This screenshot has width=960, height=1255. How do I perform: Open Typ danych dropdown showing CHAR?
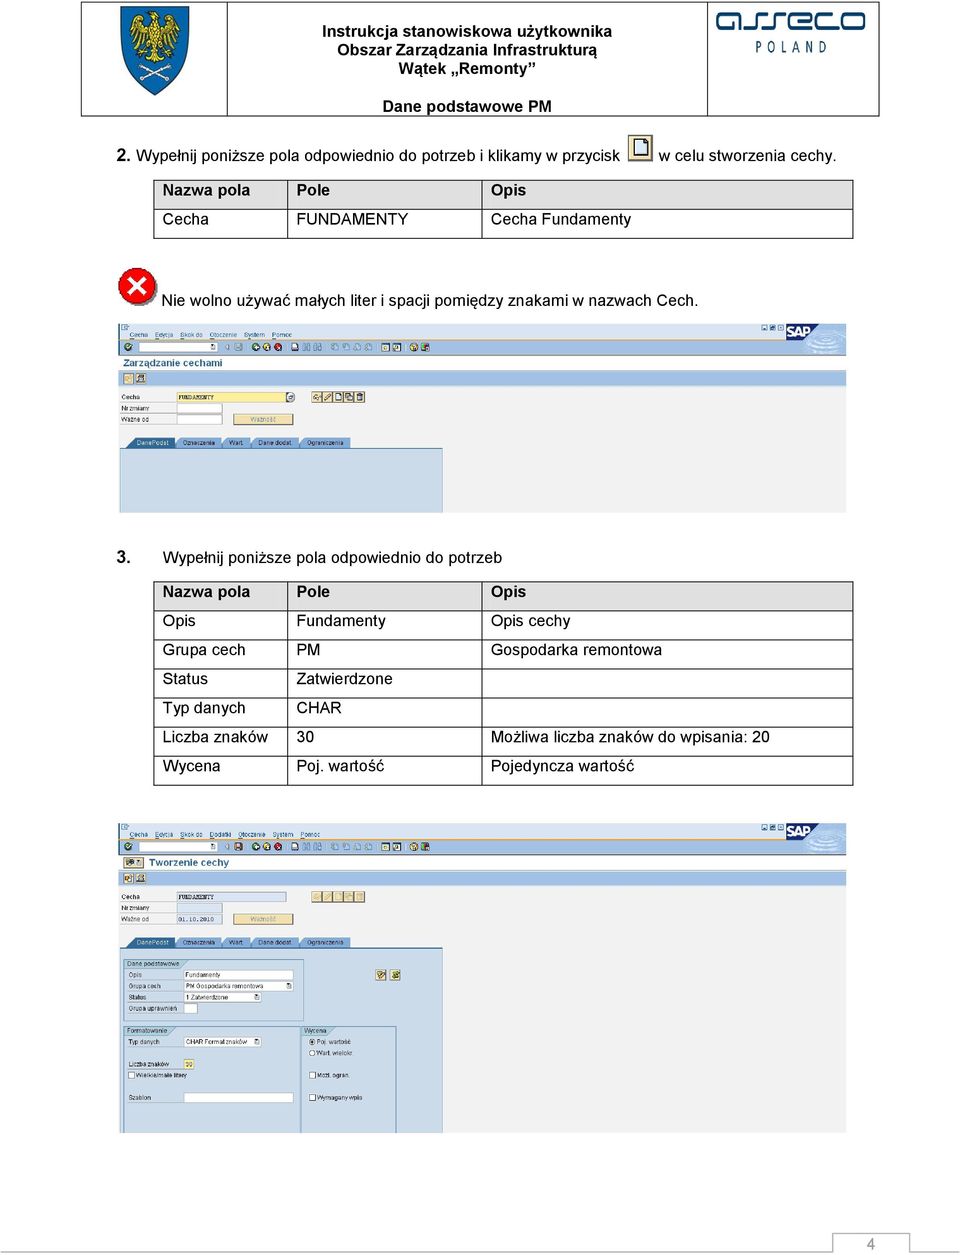click(257, 1042)
